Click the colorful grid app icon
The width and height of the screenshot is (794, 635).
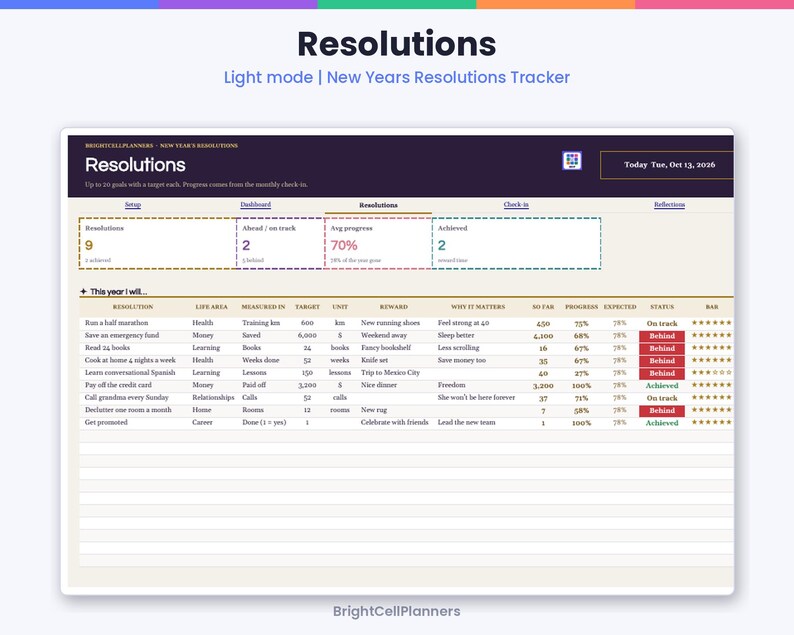click(x=572, y=161)
